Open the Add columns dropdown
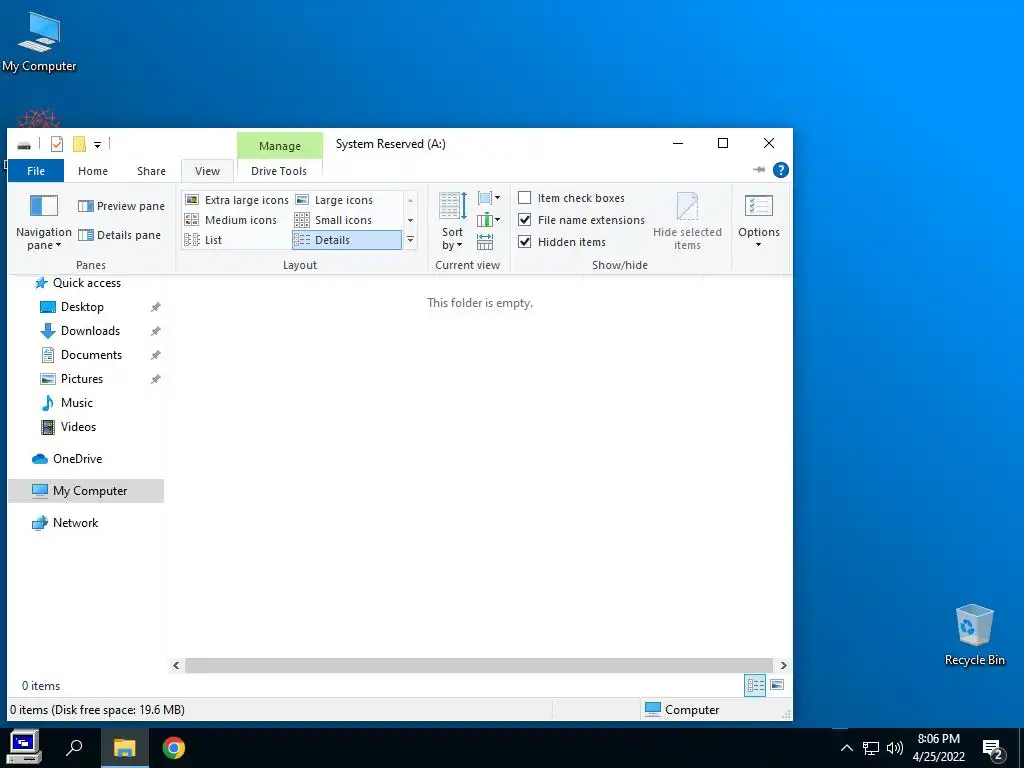 click(488, 219)
